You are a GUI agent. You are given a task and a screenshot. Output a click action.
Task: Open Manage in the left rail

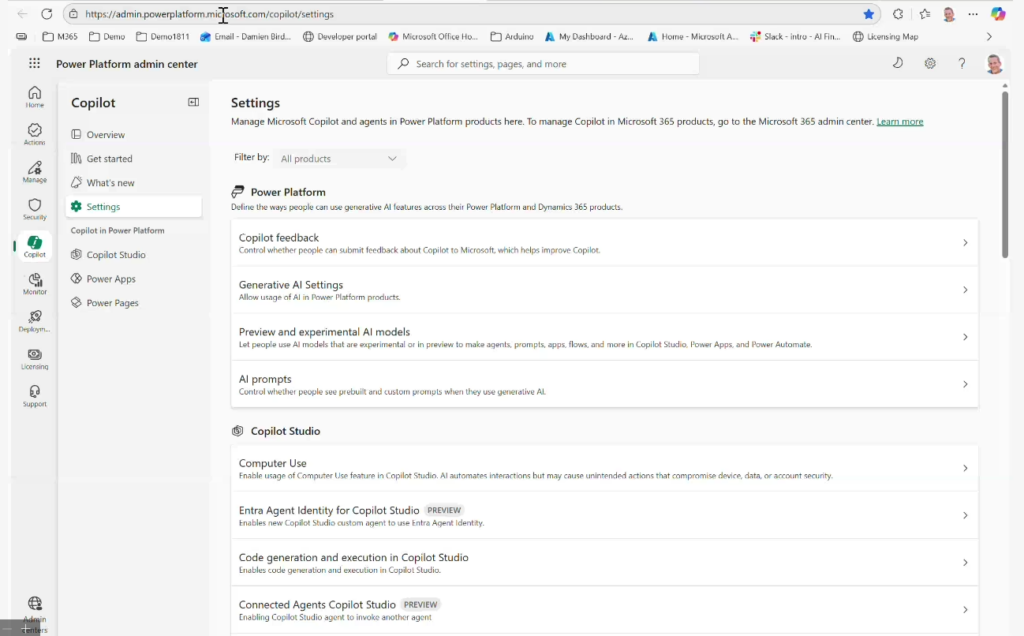pyautogui.click(x=35, y=172)
